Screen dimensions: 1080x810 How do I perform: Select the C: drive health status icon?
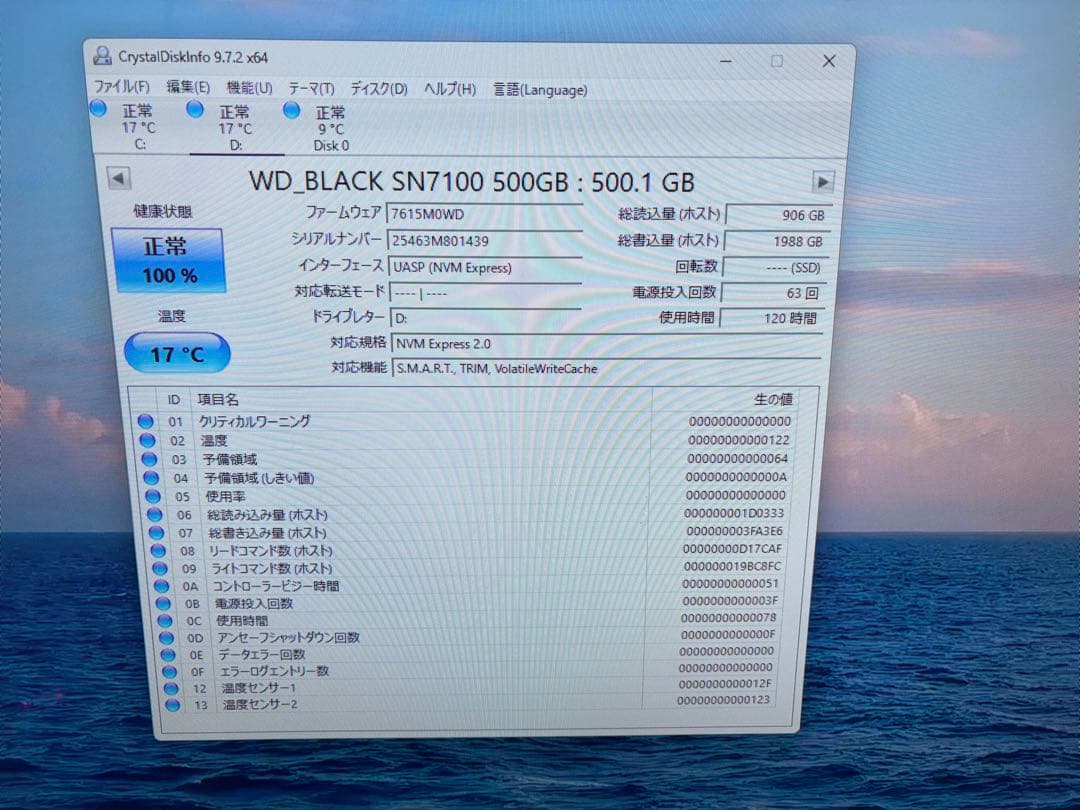coord(98,108)
